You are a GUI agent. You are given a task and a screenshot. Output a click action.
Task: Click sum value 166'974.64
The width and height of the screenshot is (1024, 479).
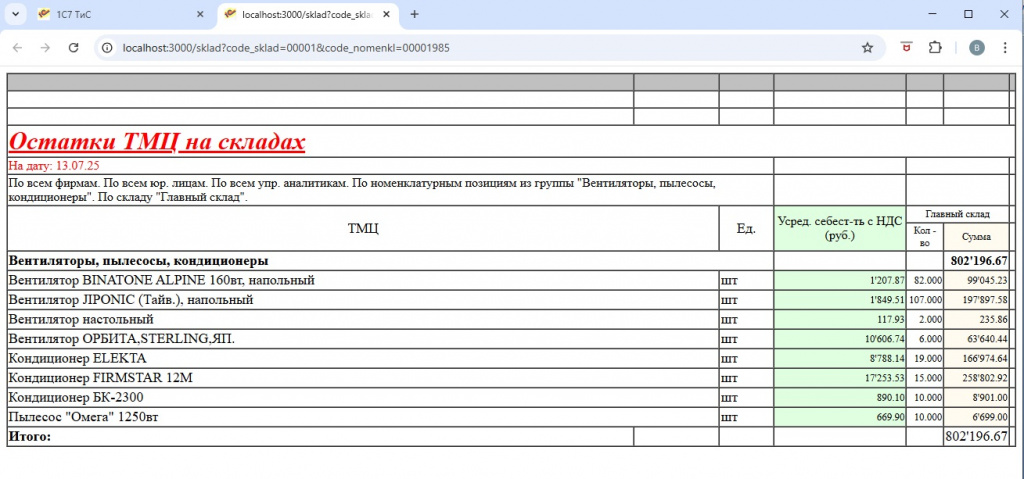[987, 359]
